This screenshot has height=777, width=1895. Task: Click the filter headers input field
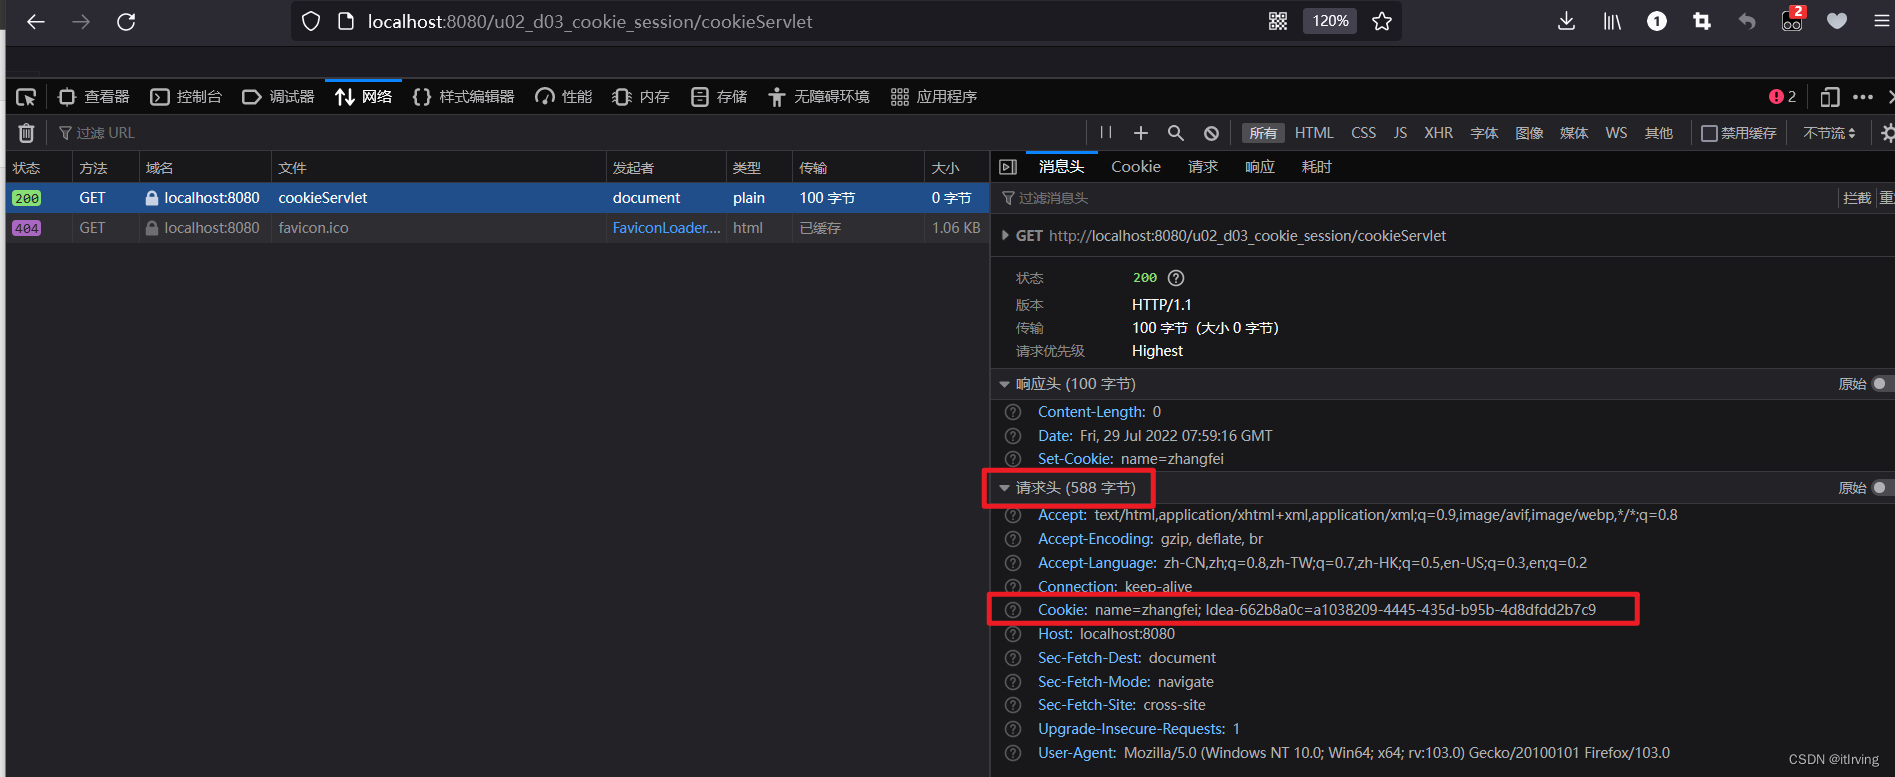click(x=1417, y=198)
